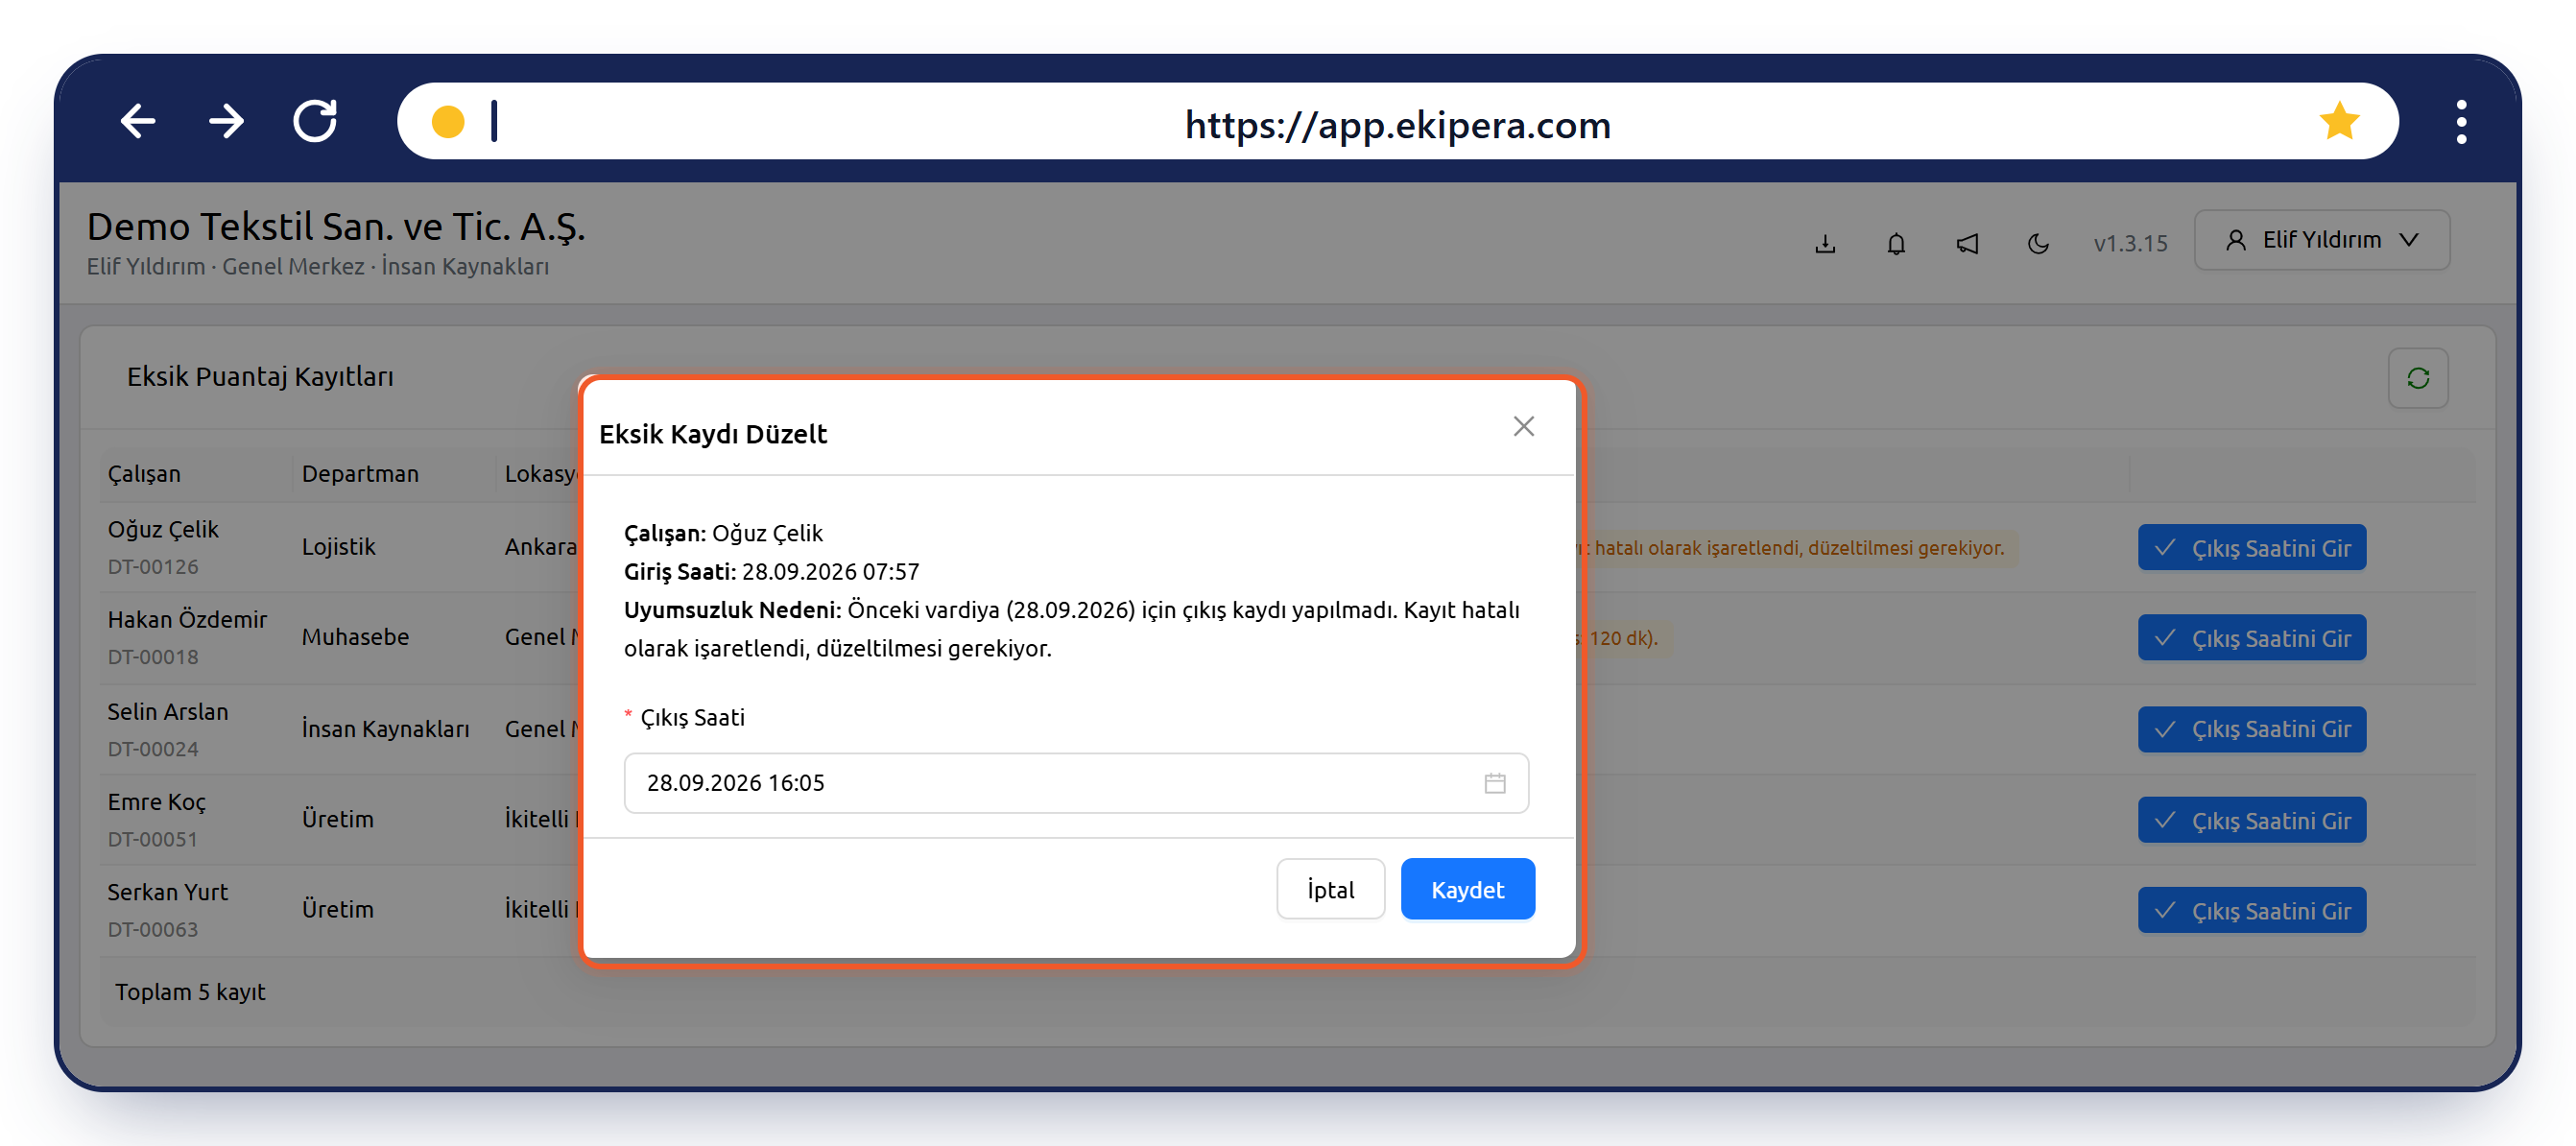Click the Çalışan column header
The image size is (2576, 1146).
point(144,474)
